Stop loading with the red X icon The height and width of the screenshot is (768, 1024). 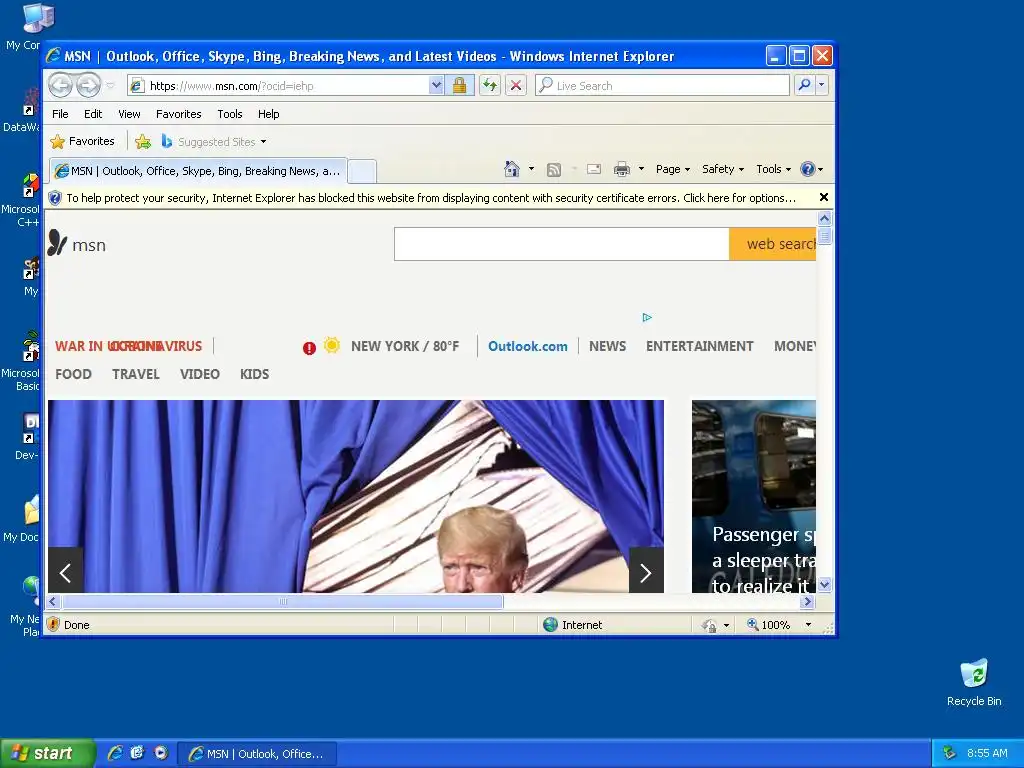(516, 85)
